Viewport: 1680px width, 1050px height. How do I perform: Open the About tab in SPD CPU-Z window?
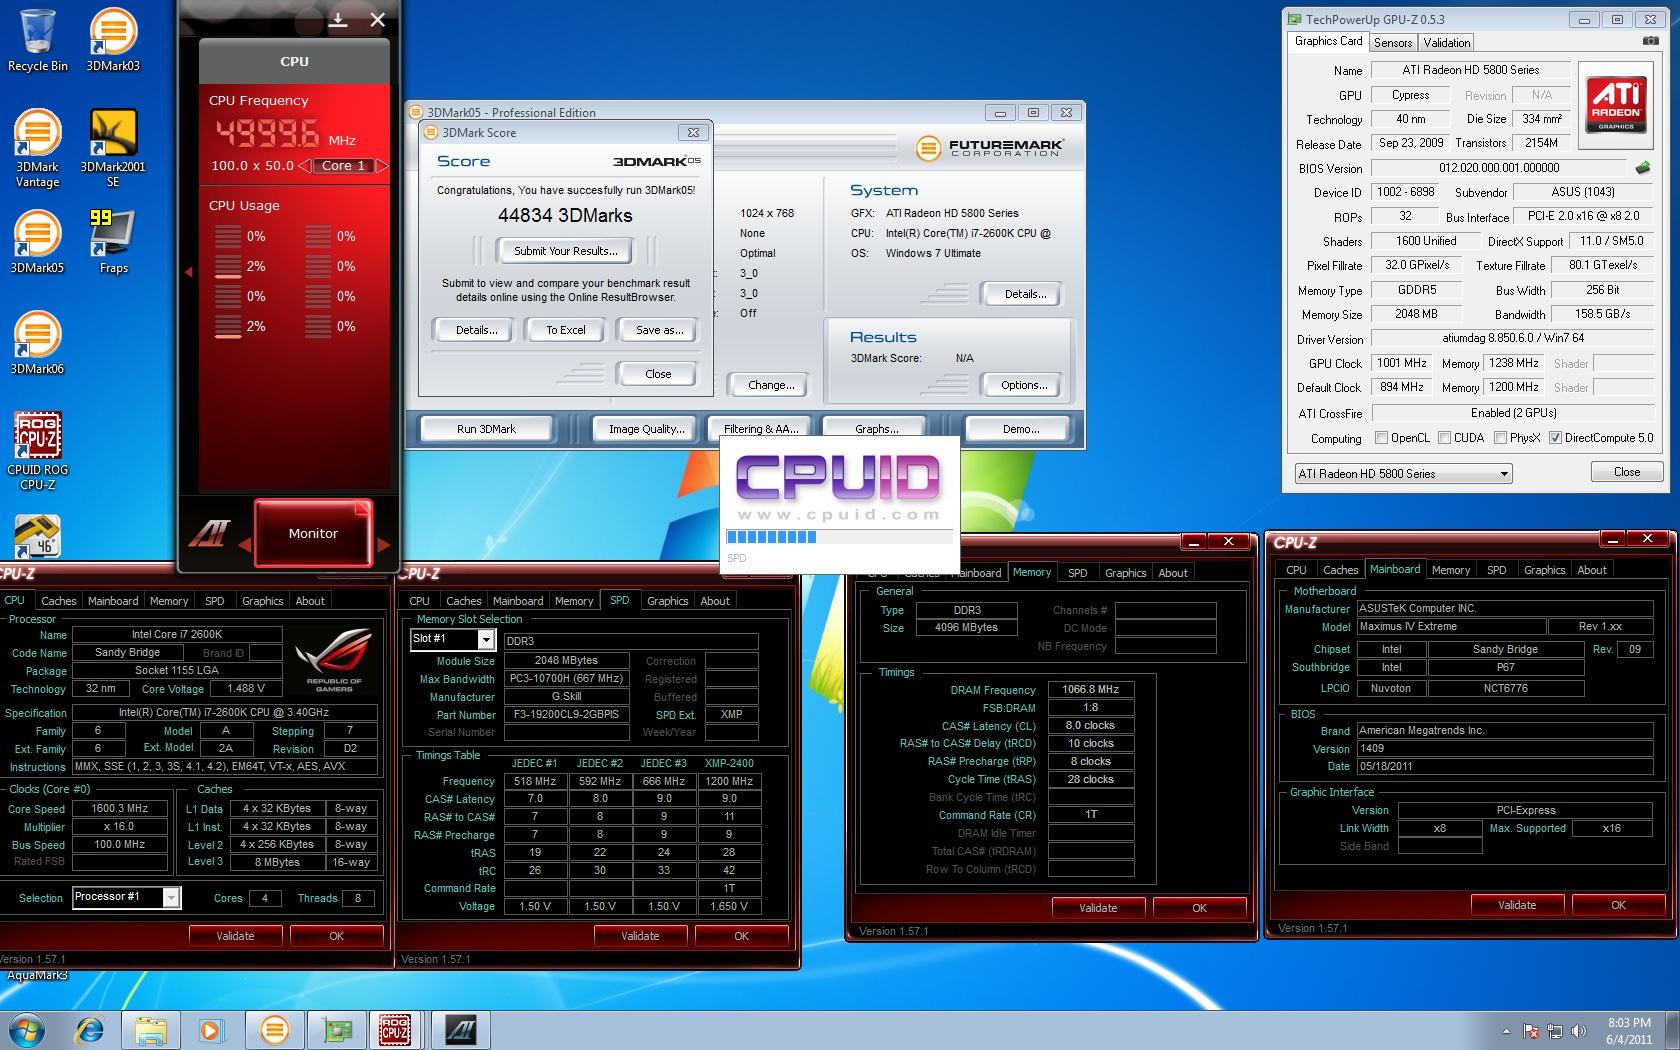(714, 601)
